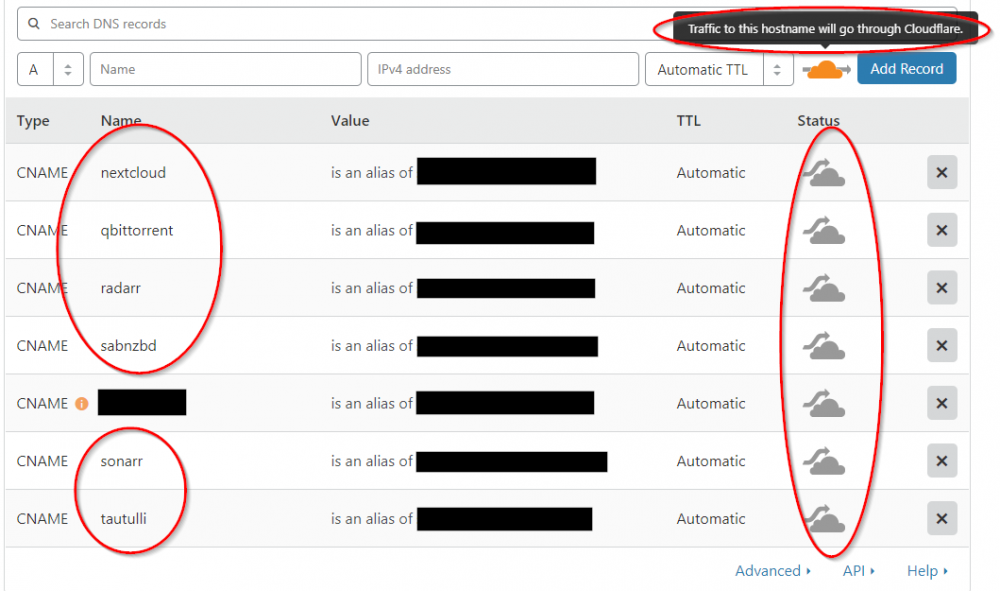Open the Automatic TTL dropdown
This screenshot has width=1000, height=591.
pyautogui.click(x=719, y=69)
